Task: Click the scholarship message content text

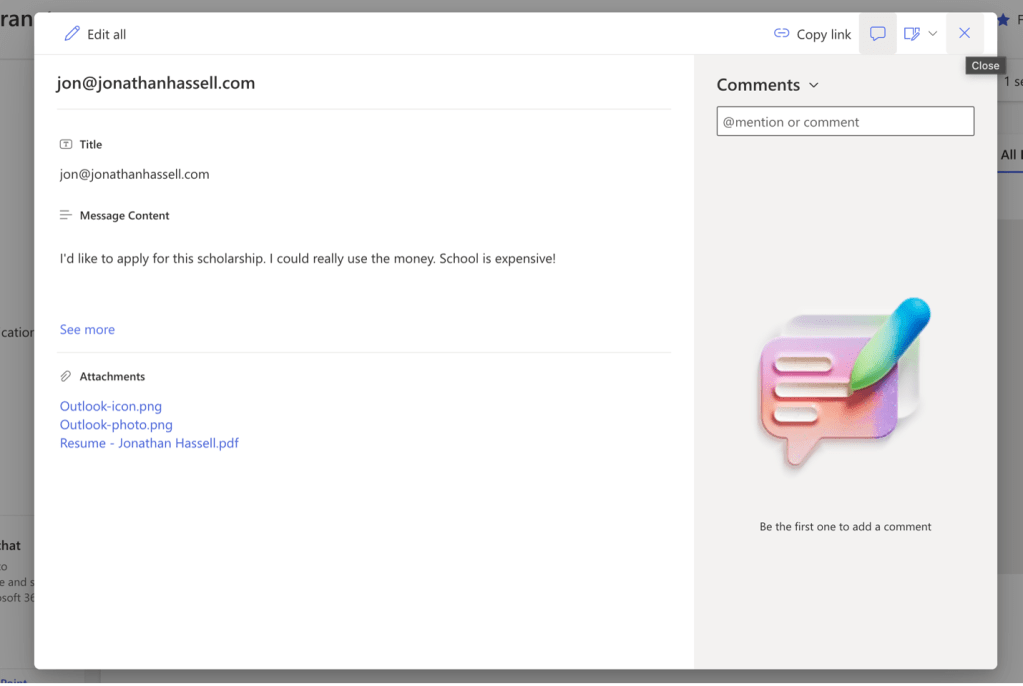Action: [308, 258]
